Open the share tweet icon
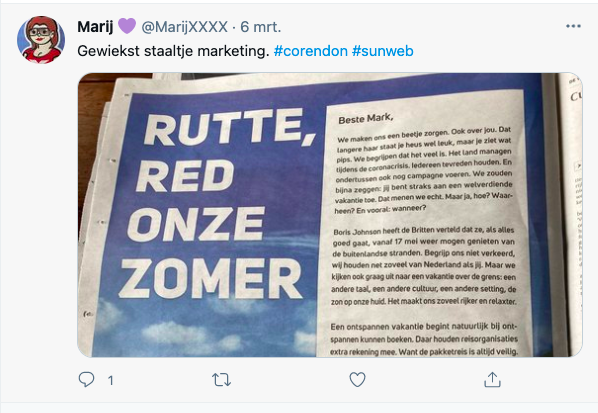Image resolution: width=598 pixels, height=413 pixels. [x=492, y=379]
